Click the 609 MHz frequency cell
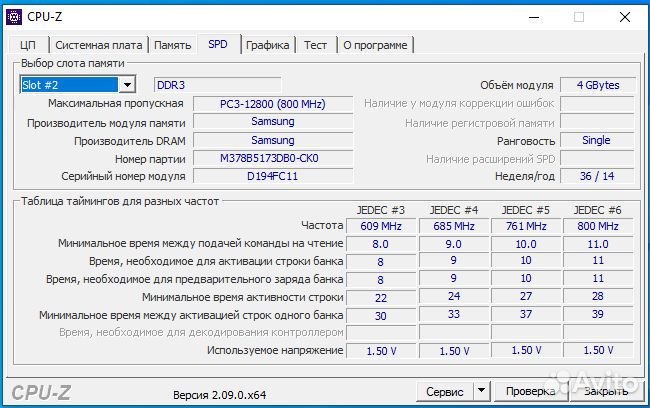This screenshot has height=408, width=650. (x=381, y=226)
